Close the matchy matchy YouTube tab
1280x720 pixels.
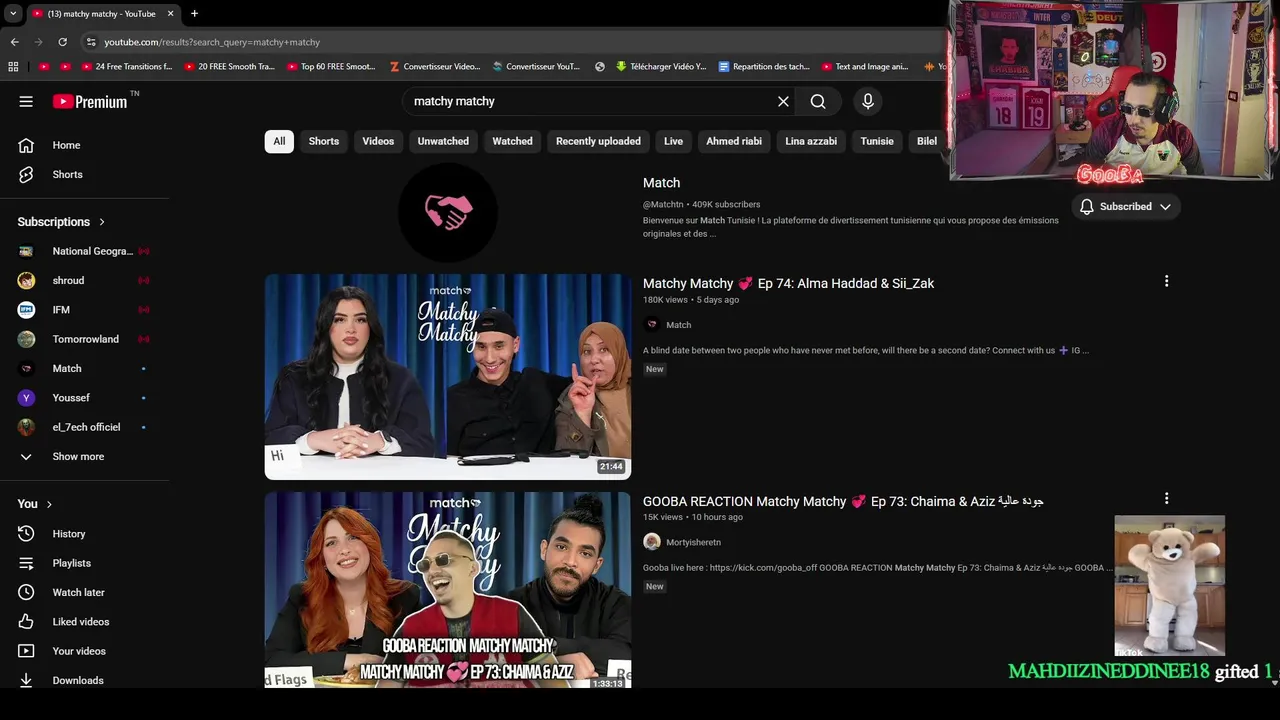click(170, 14)
